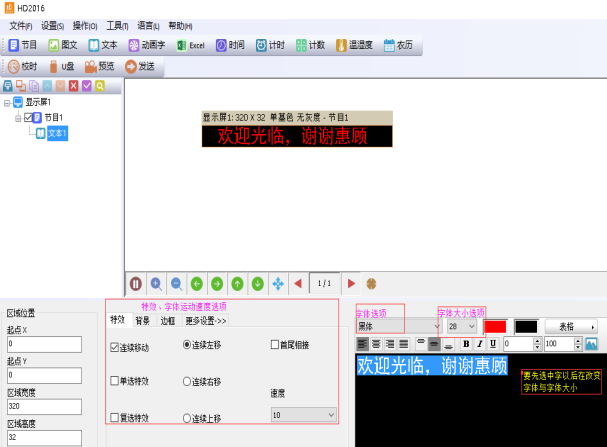Go to next page with red arrow
The width and height of the screenshot is (607, 447).
(x=351, y=283)
